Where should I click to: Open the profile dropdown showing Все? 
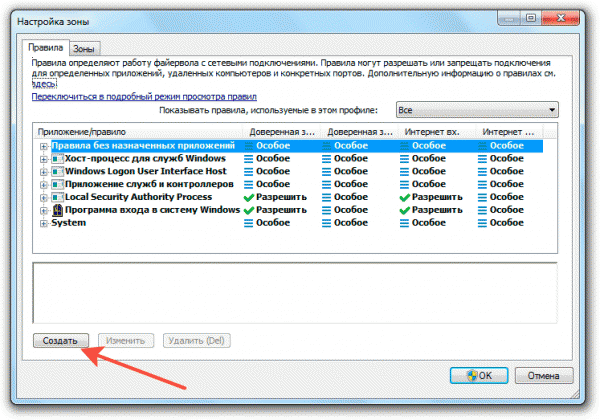click(x=477, y=110)
